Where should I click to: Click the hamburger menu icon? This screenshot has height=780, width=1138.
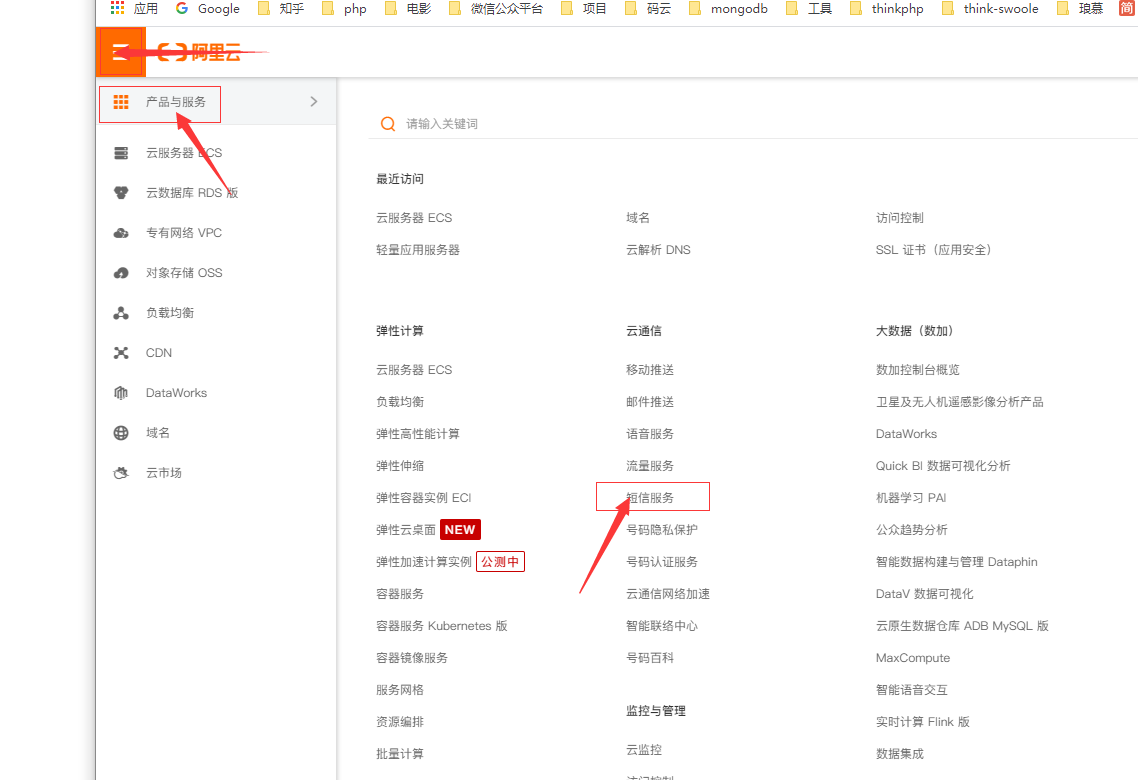(x=120, y=52)
